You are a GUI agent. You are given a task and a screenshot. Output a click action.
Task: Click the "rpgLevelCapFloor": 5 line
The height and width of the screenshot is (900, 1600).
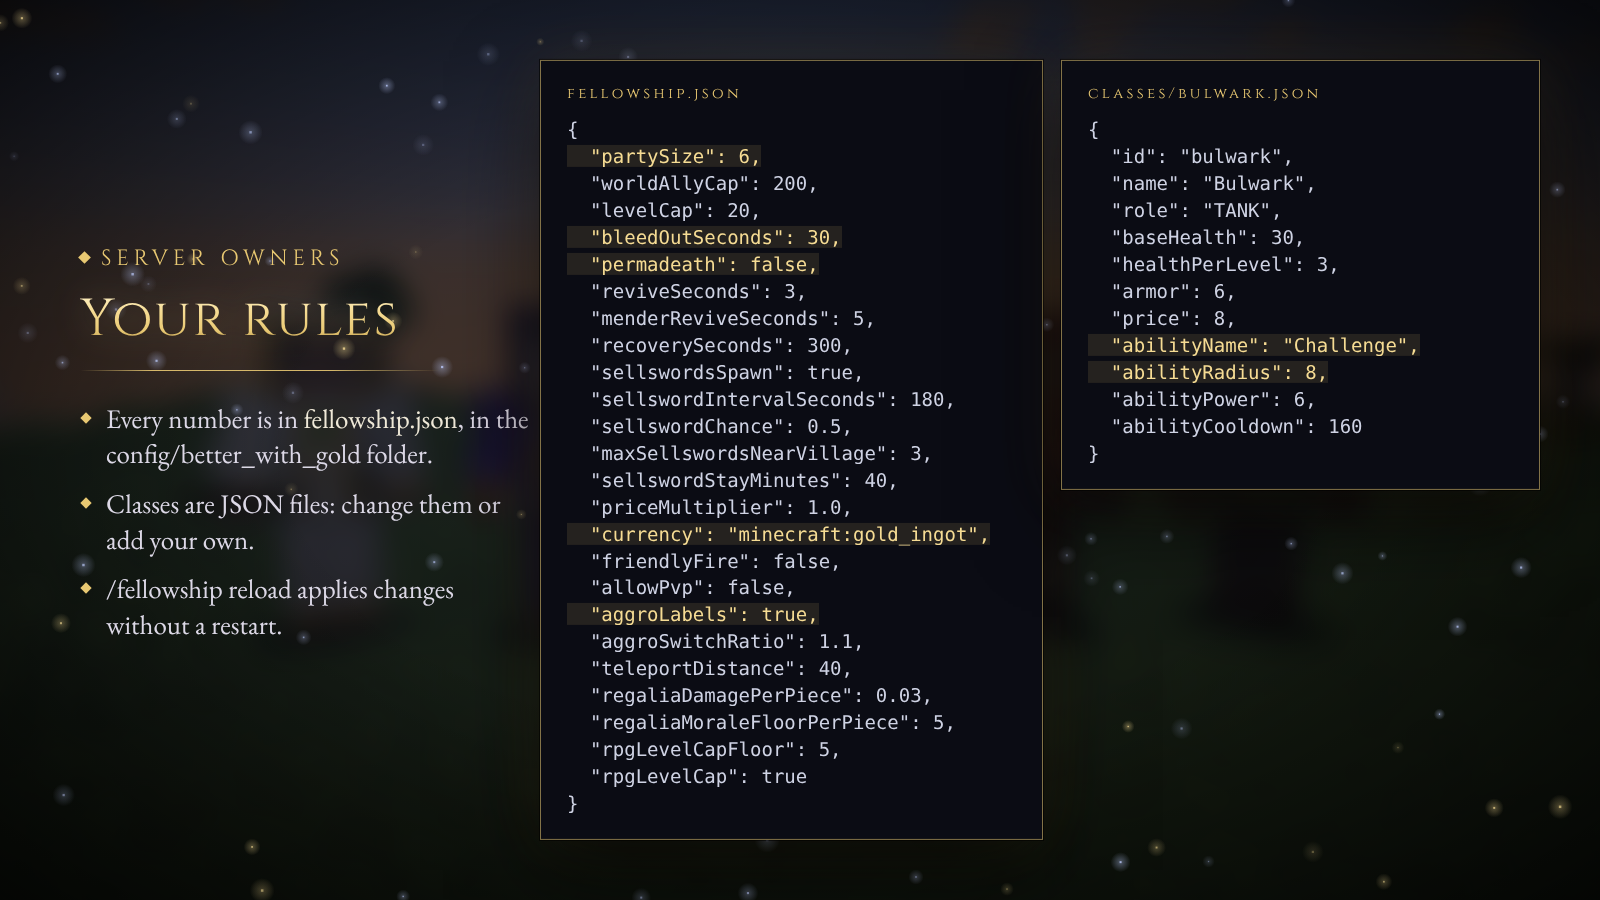[716, 750]
